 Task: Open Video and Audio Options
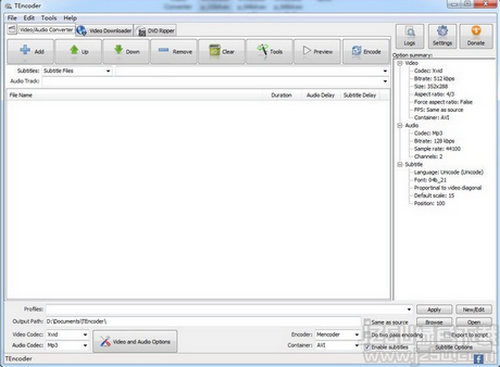pyautogui.click(x=135, y=341)
